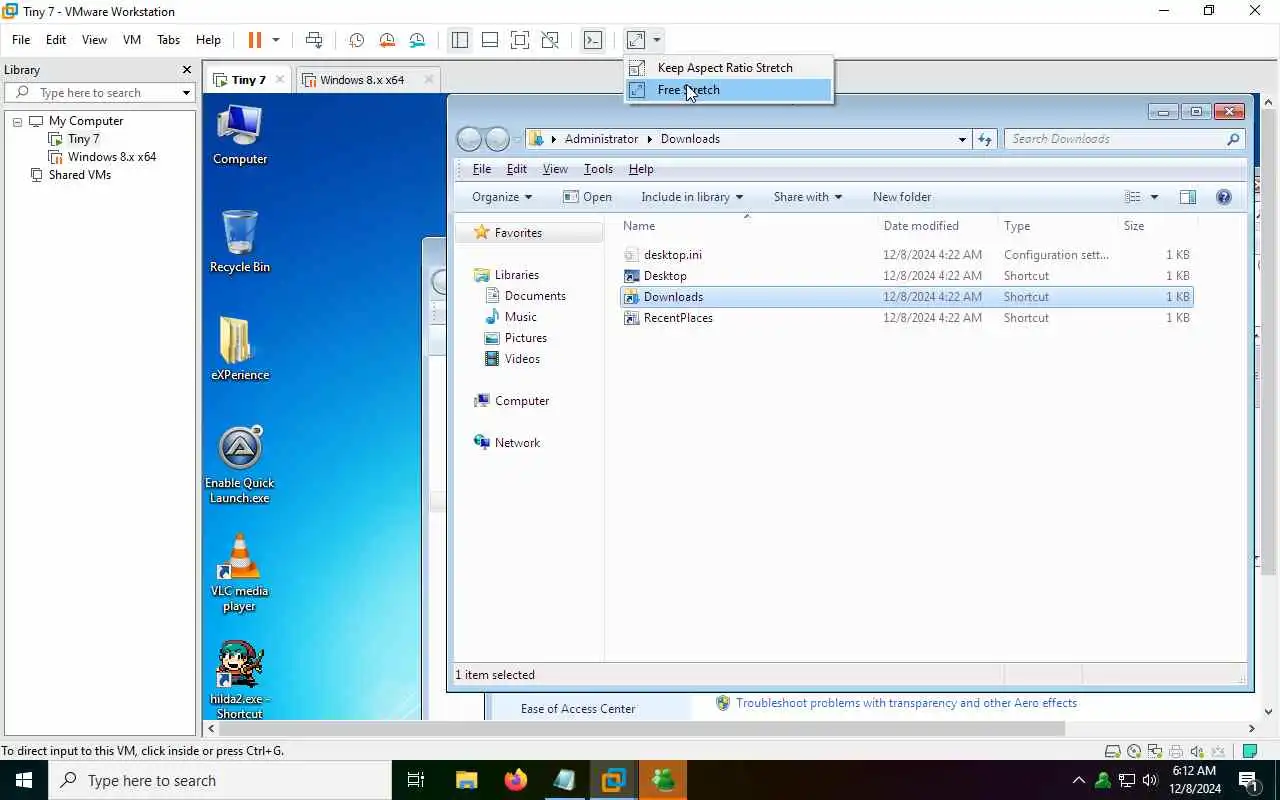Select Shared VMs in the library tree
This screenshot has height=800, width=1280.
point(80,175)
